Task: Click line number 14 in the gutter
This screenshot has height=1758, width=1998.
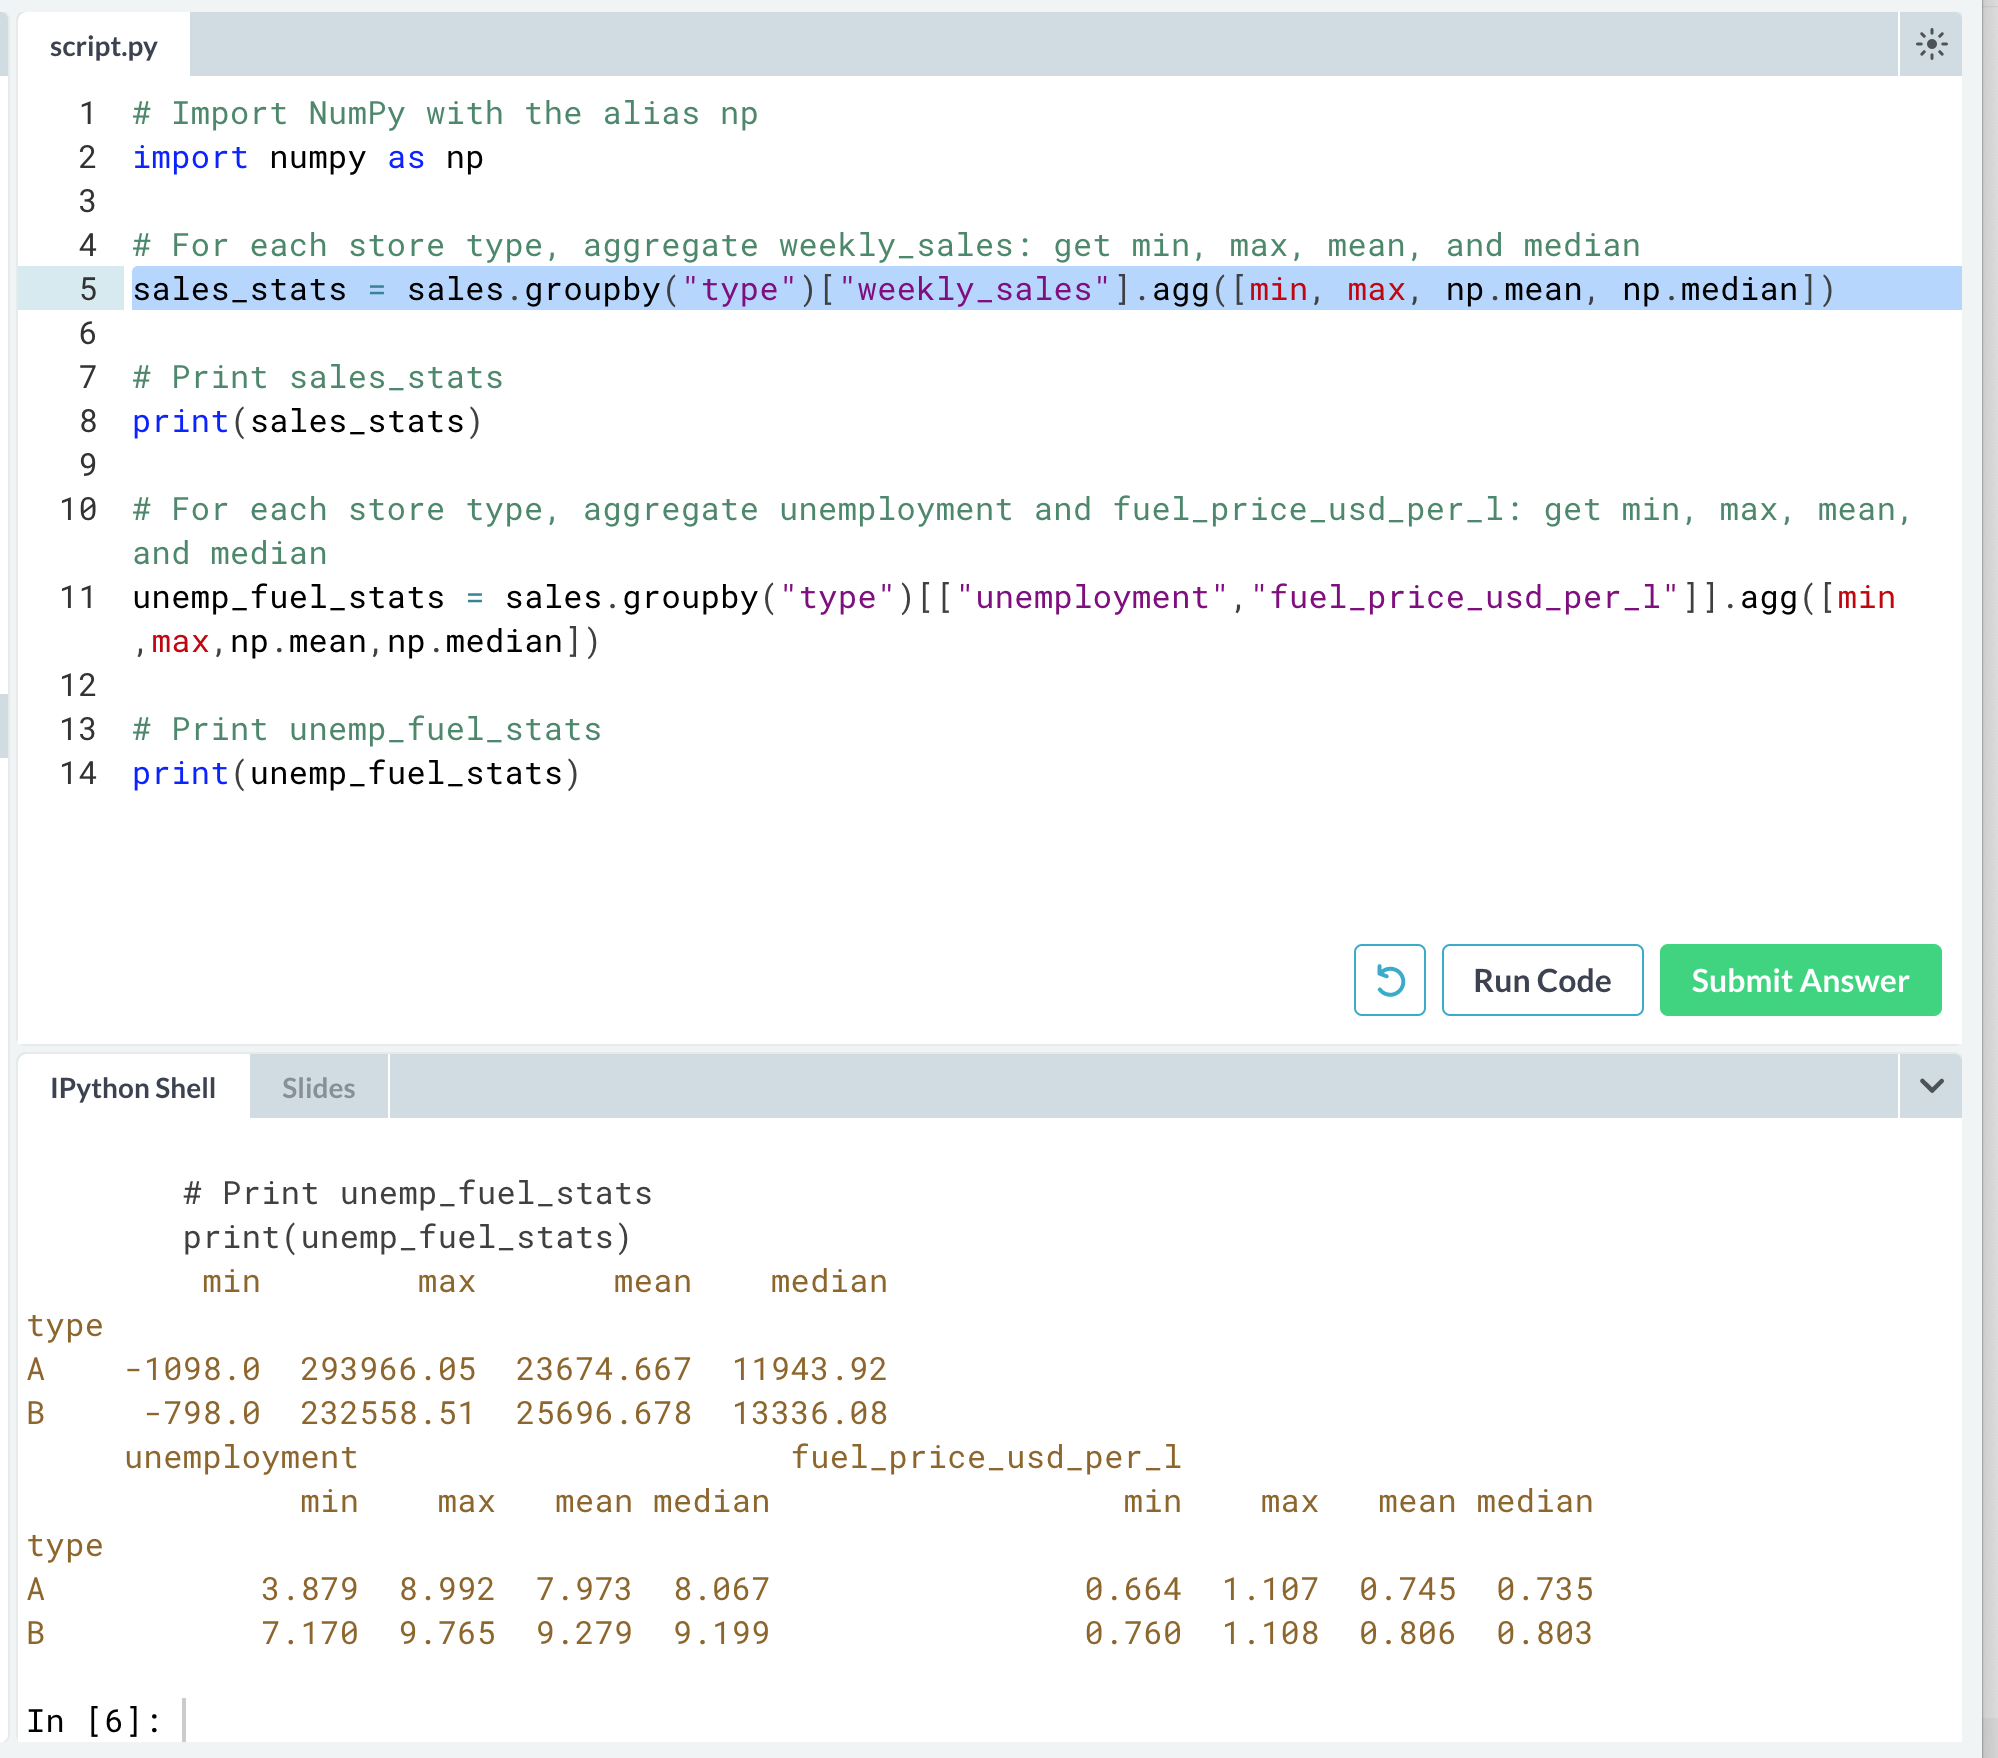Action: pos(78,773)
